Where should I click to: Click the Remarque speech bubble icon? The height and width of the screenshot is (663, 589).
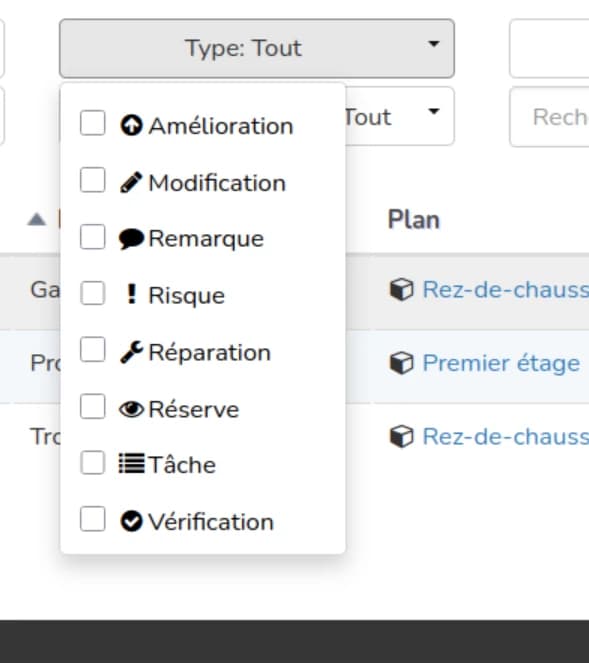tap(131, 239)
